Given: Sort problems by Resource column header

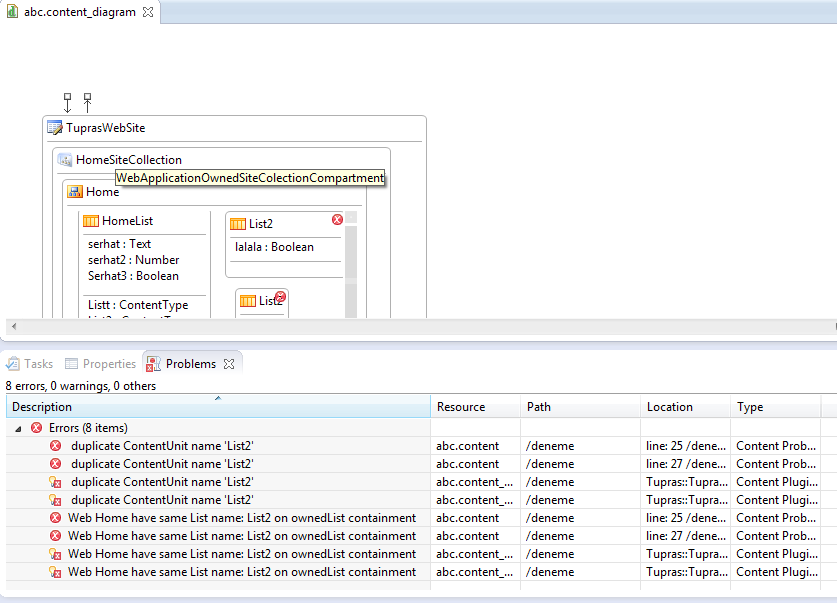Looking at the screenshot, I should [460, 407].
